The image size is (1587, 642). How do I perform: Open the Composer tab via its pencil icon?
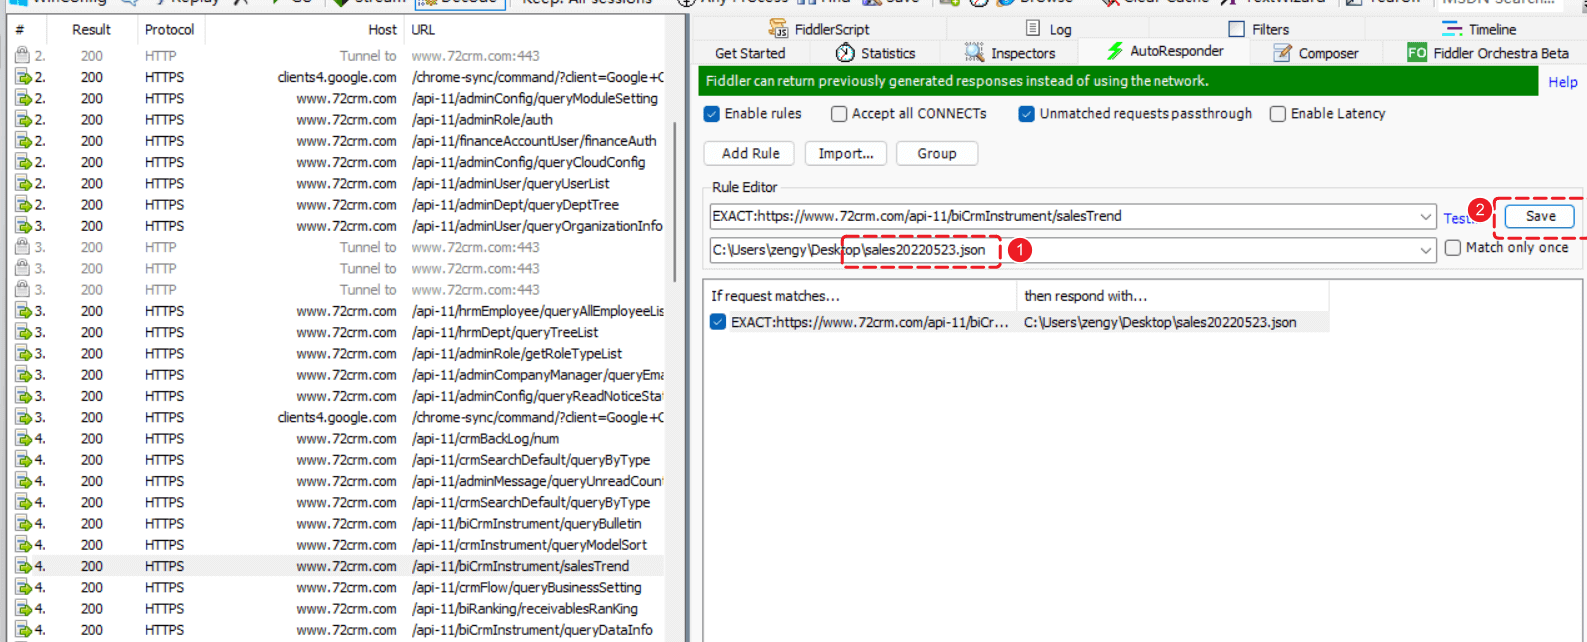pyautogui.click(x=1282, y=53)
